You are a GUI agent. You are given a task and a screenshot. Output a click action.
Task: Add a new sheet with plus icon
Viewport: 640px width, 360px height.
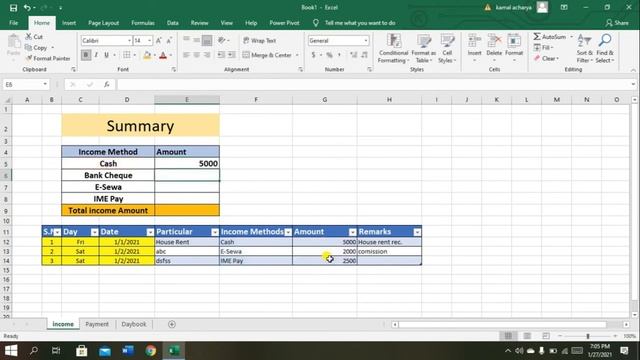[172, 324]
